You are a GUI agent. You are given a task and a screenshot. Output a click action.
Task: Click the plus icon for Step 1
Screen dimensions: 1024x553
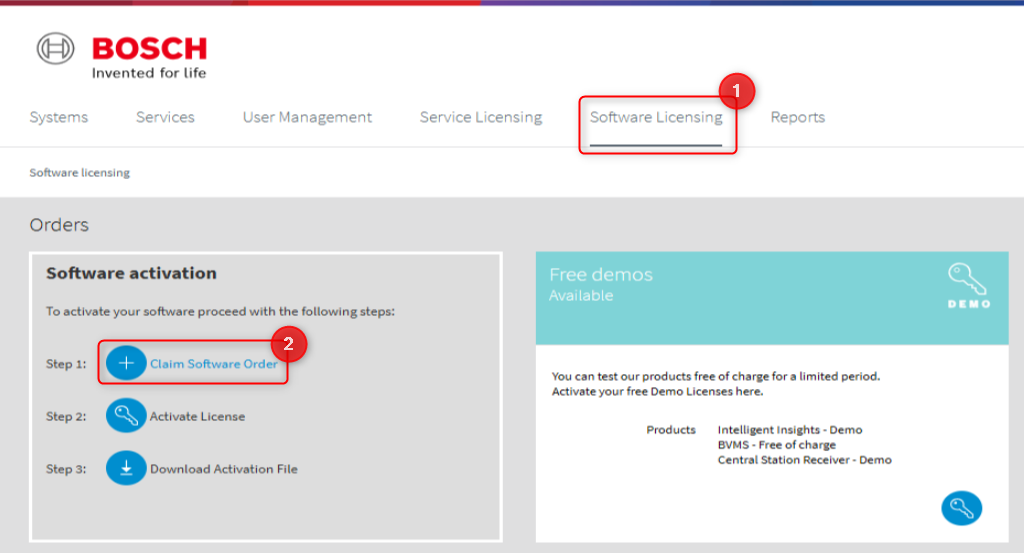[126, 364]
